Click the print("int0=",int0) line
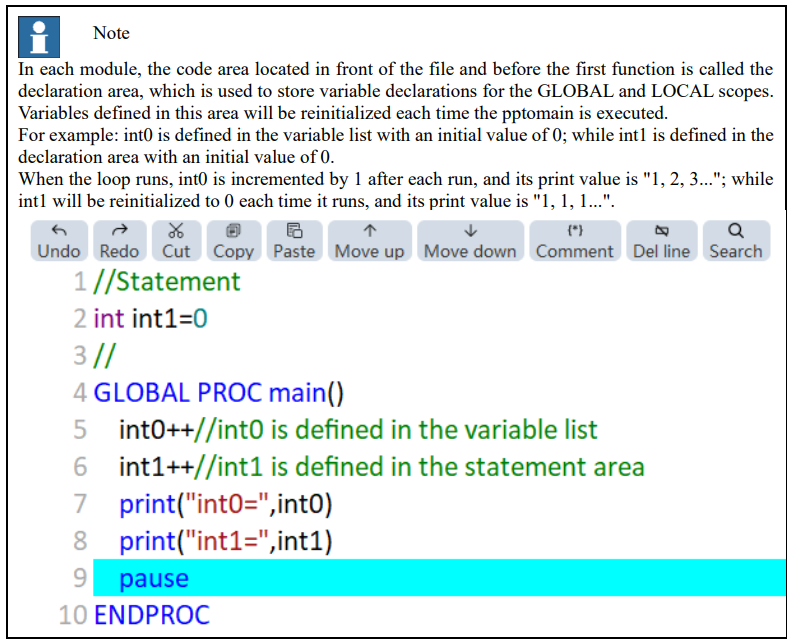The width and height of the screenshot is (788, 641). click(226, 504)
